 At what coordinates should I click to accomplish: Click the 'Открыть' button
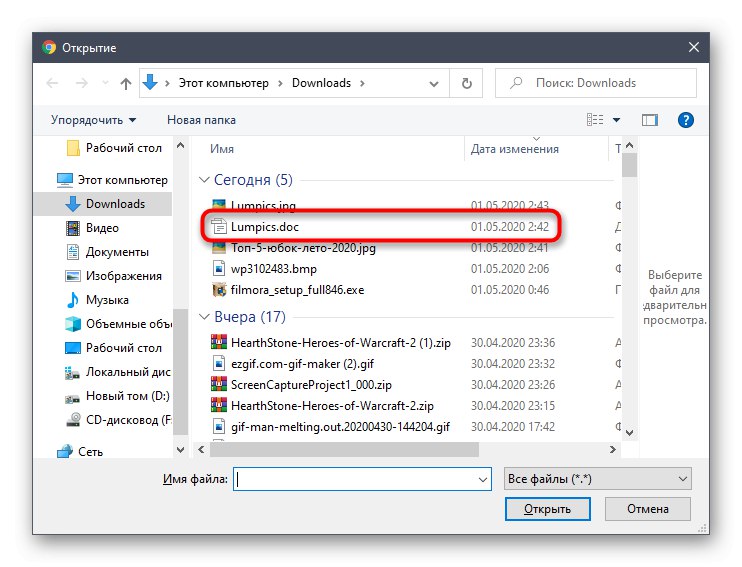(548, 509)
